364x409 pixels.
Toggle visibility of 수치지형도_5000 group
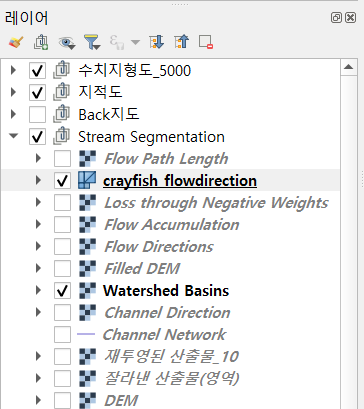click(x=37, y=71)
